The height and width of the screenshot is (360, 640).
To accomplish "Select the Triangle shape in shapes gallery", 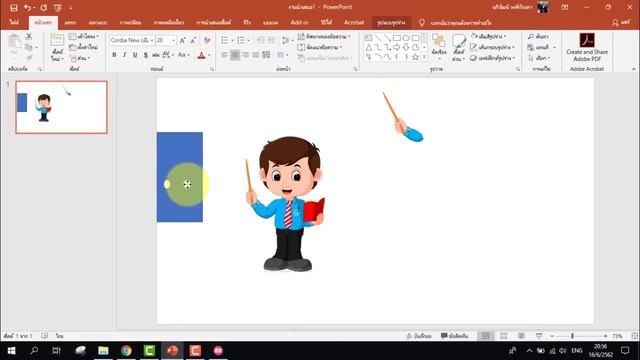I will 369,48.
